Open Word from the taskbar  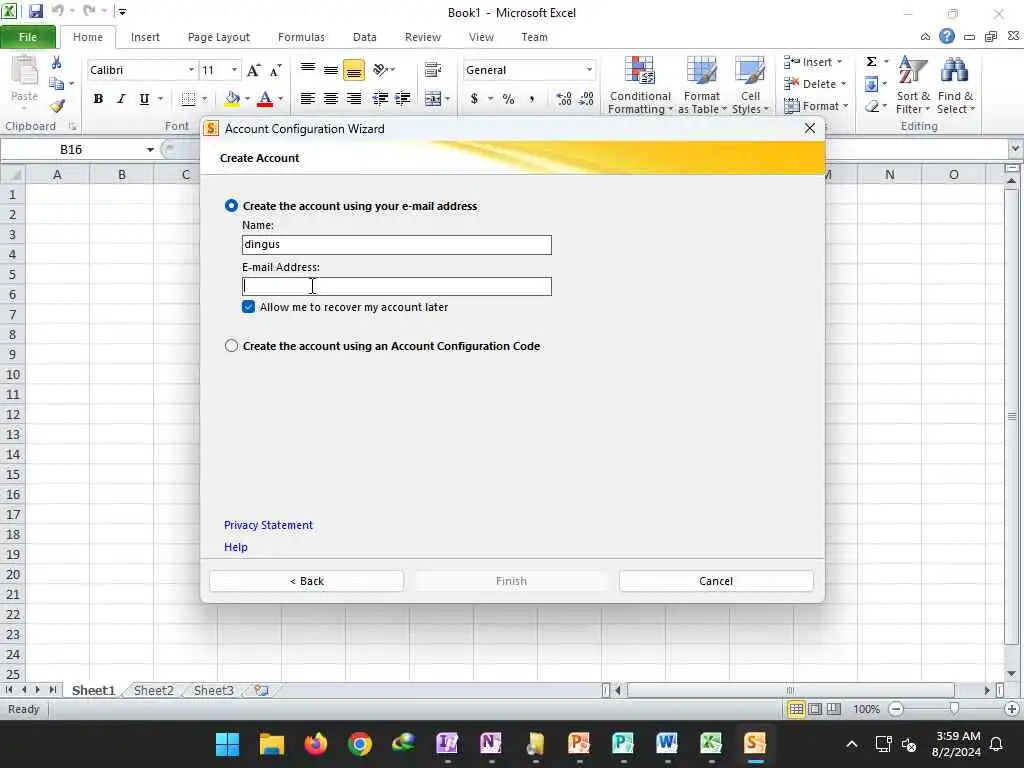point(666,743)
